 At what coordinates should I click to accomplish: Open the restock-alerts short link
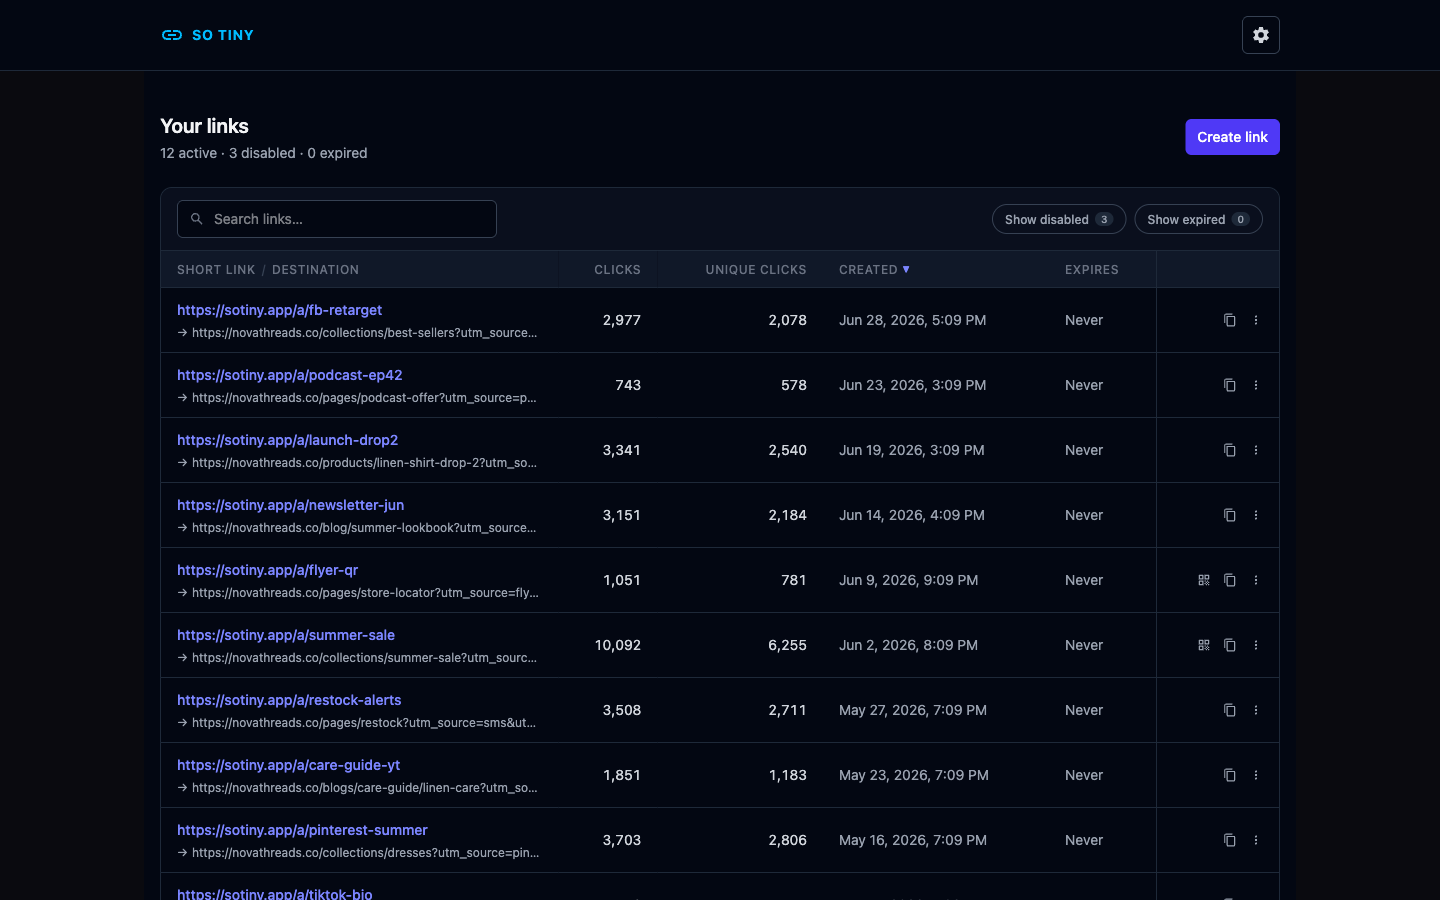(x=289, y=700)
